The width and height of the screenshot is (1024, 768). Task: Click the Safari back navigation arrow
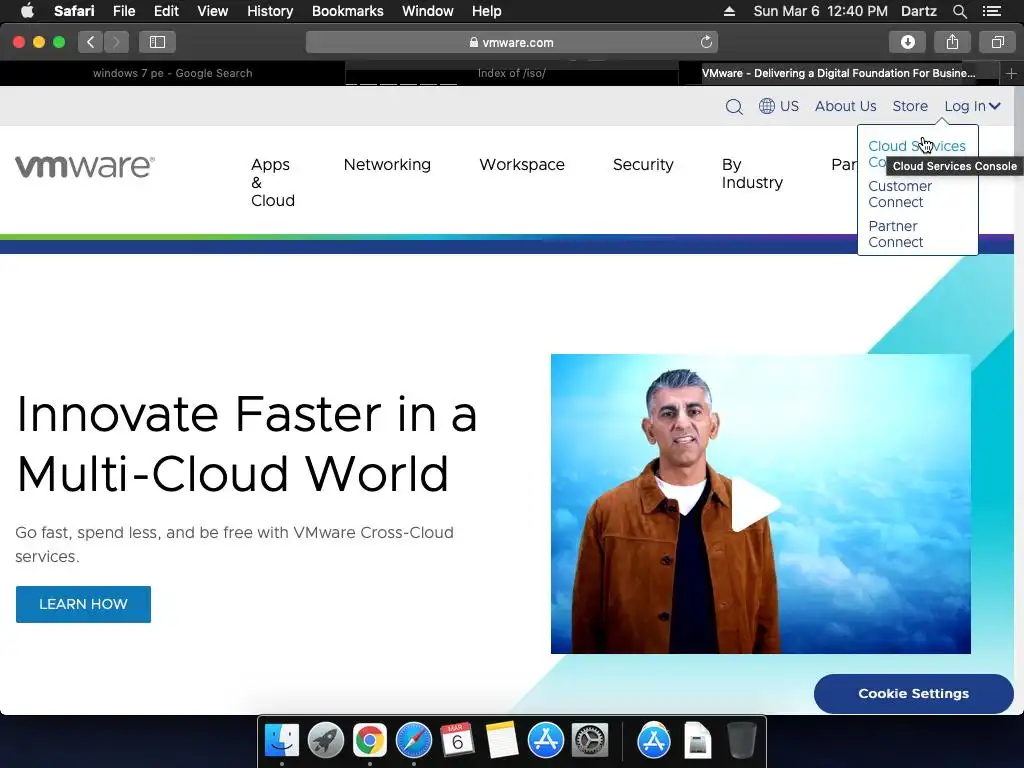[x=91, y=42]
